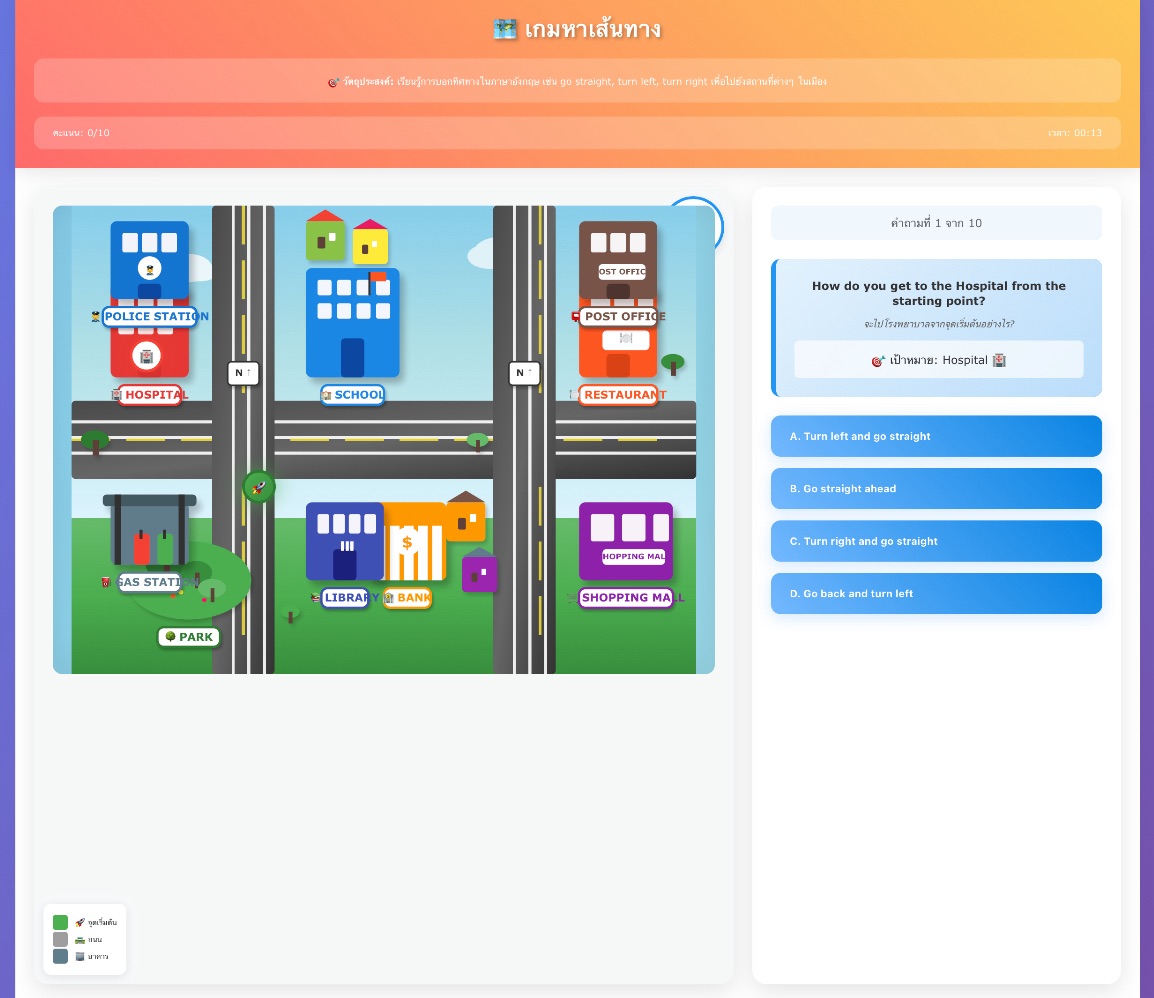Click the RESTAURANT label on the map
The width and height of the screenshot is (1154, 998).
[619, 395]
